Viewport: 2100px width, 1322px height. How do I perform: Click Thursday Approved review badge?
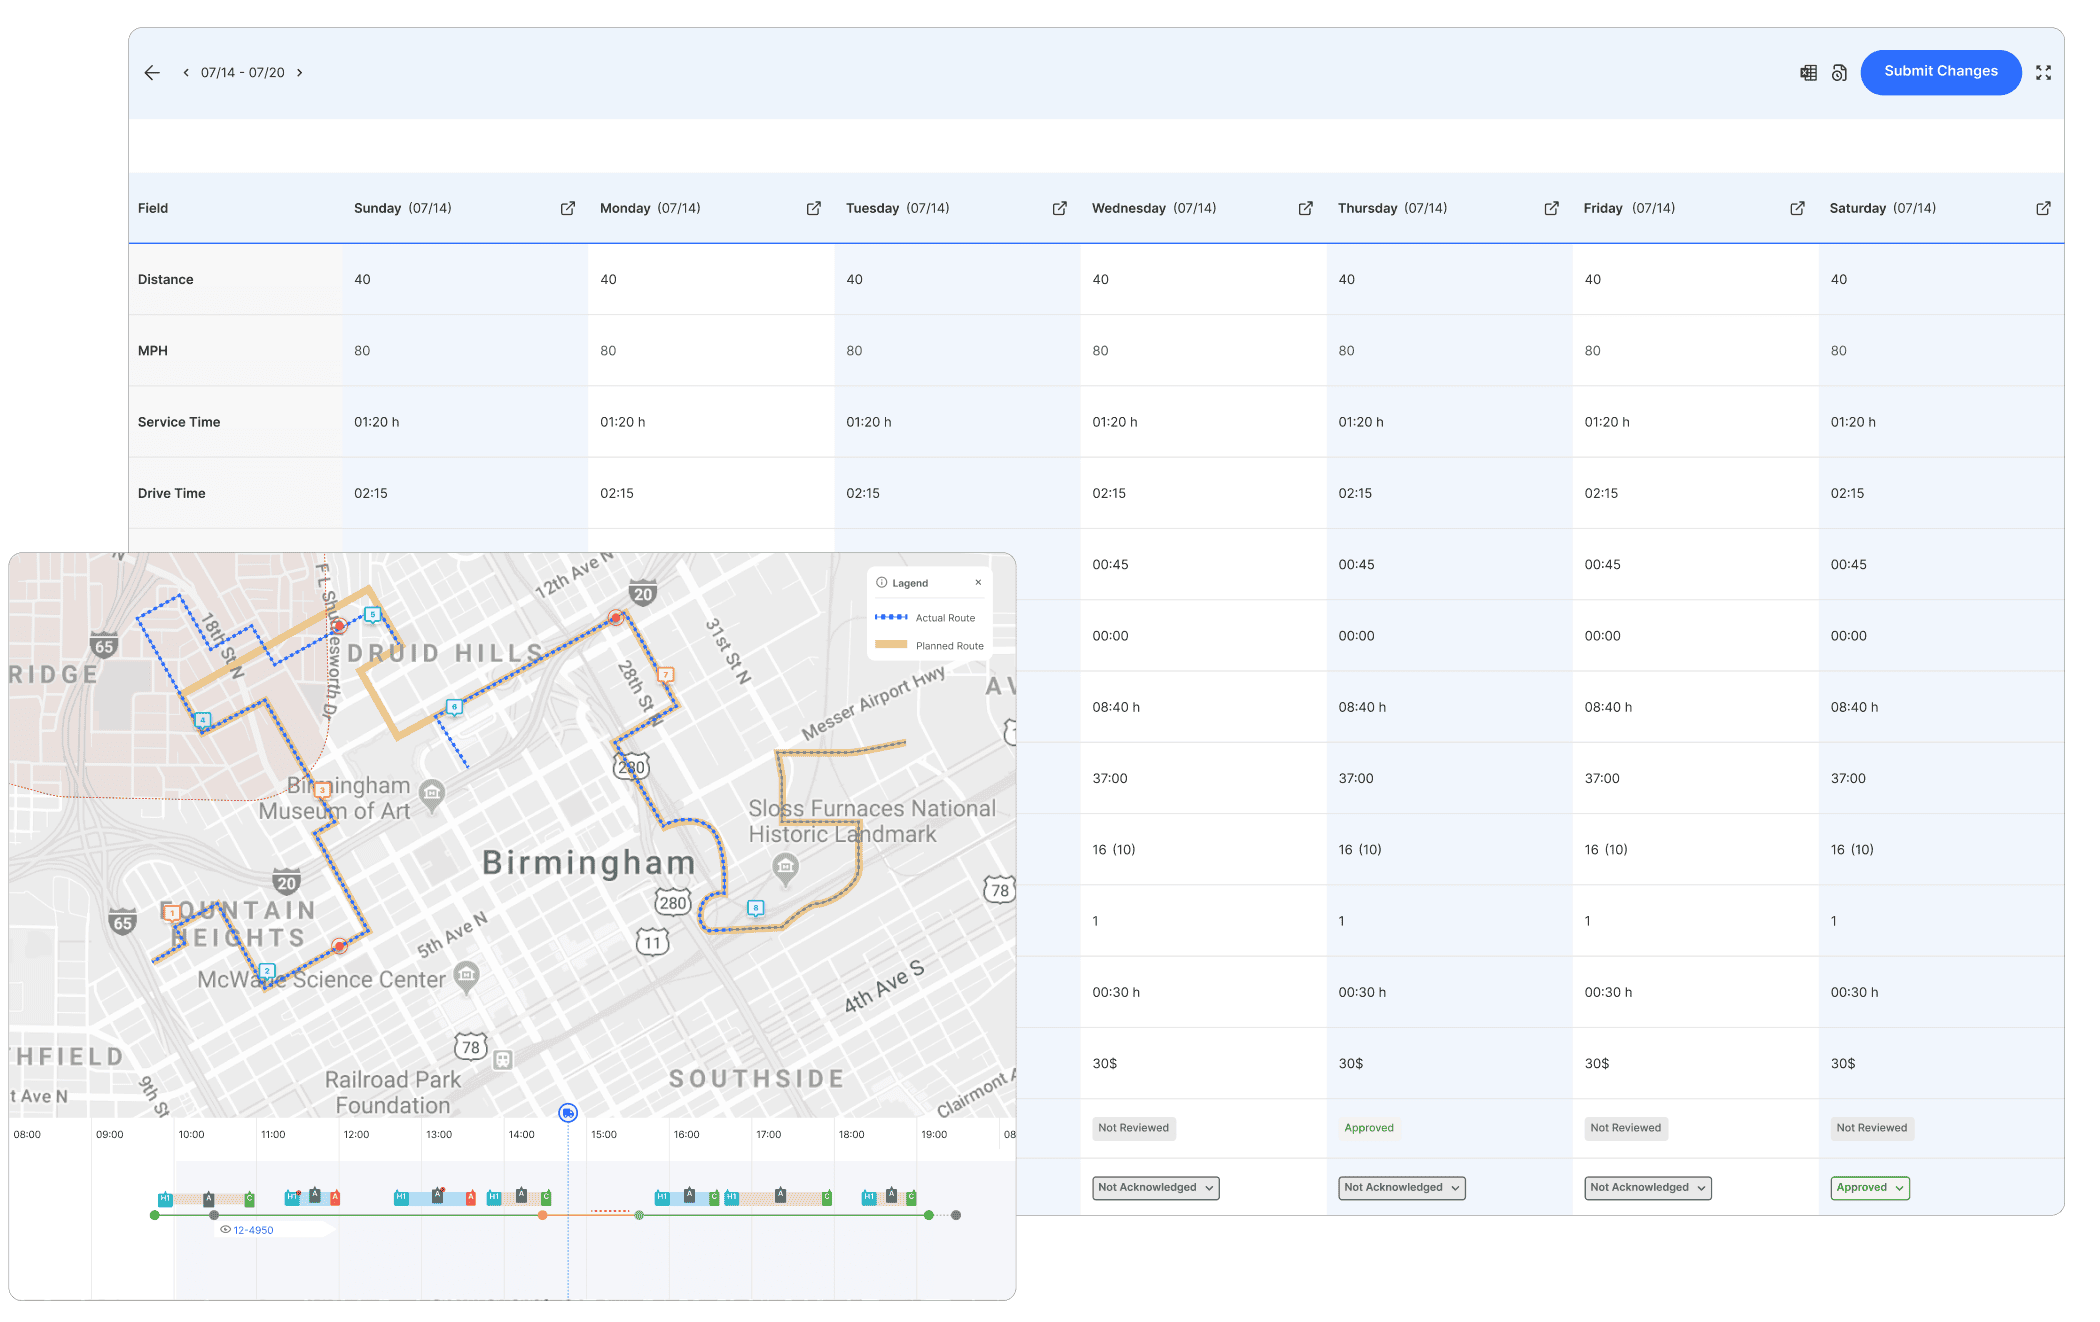pos(1368,1128)
